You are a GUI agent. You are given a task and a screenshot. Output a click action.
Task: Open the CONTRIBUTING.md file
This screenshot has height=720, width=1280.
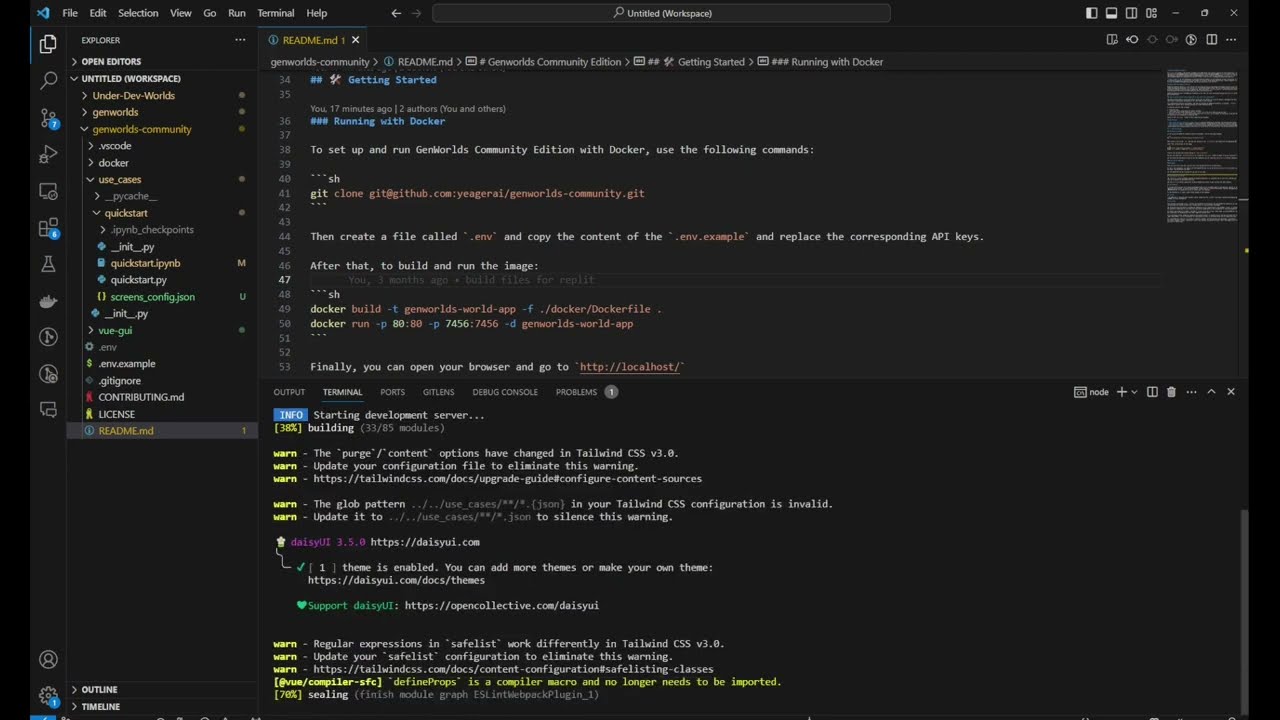pyautogui.click(x=162, y=397)
